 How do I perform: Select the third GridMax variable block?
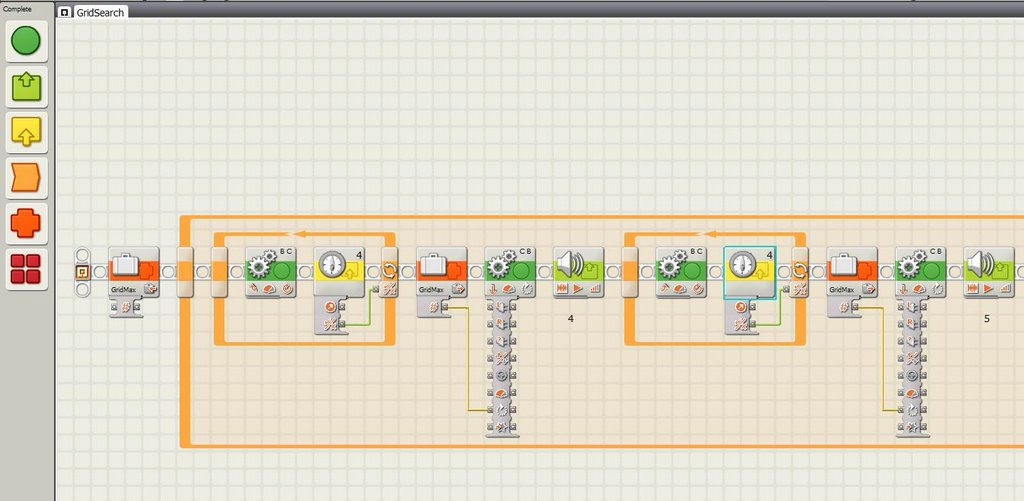click(852, 271)
